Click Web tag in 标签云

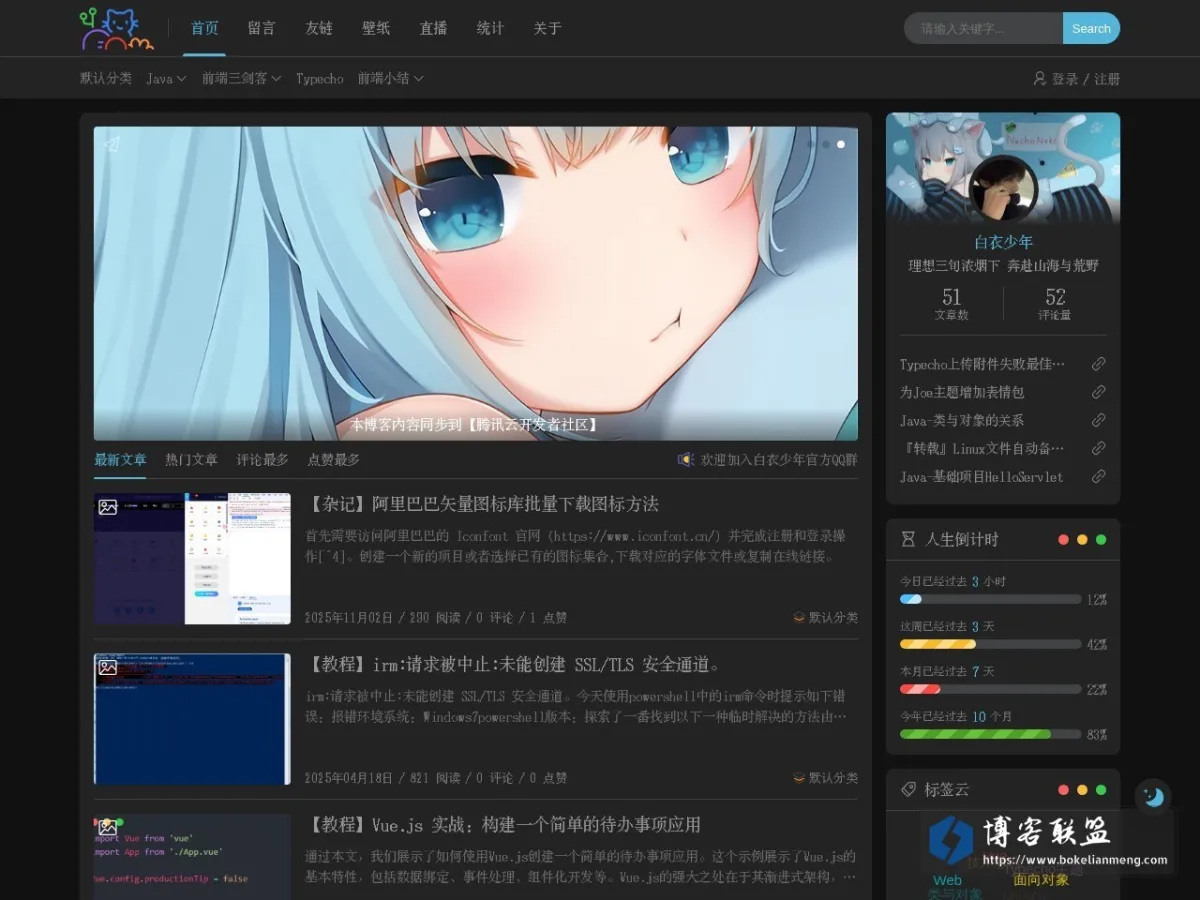947,881
